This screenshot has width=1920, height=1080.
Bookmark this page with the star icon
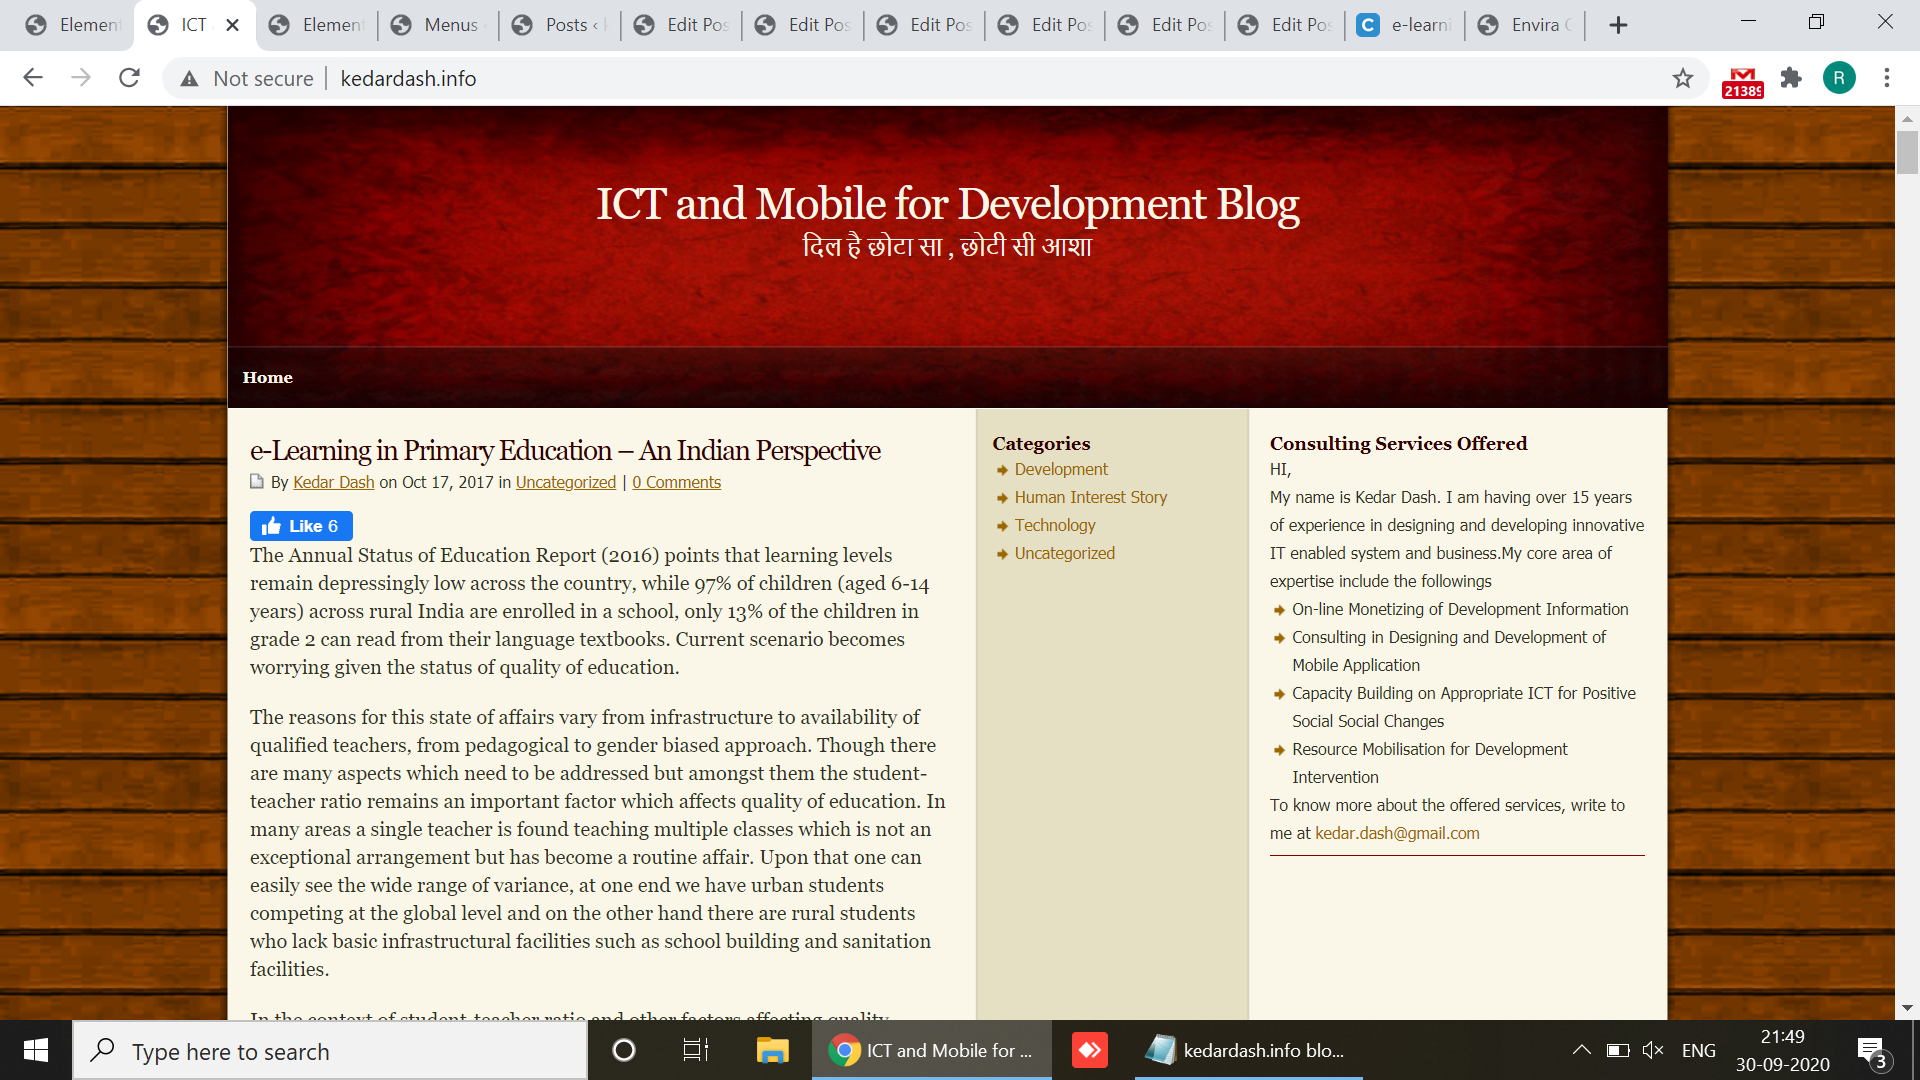click(1683, 78)
